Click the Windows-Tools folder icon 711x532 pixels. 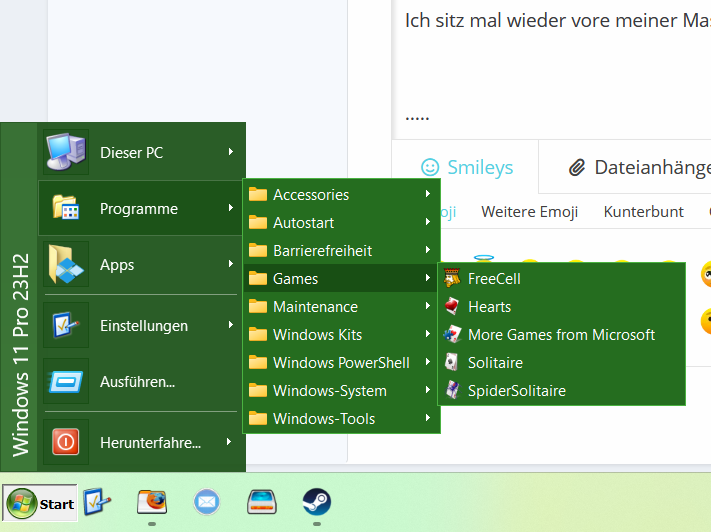click(x=258, y=418)
